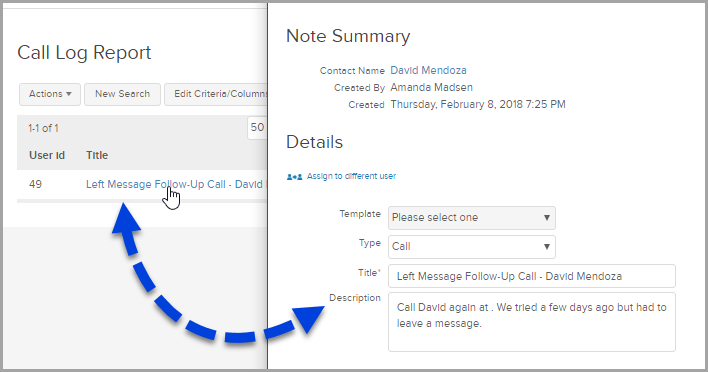
Task: Click the Call Log Report heading
Action: pos(84,52)
